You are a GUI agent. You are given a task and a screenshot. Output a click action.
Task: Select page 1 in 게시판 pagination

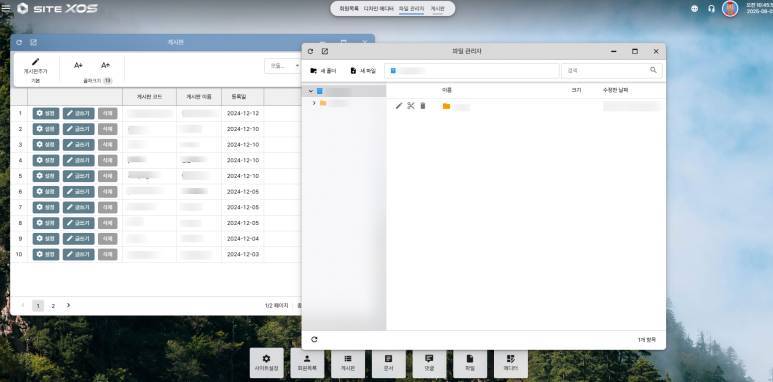pos(38,306)
